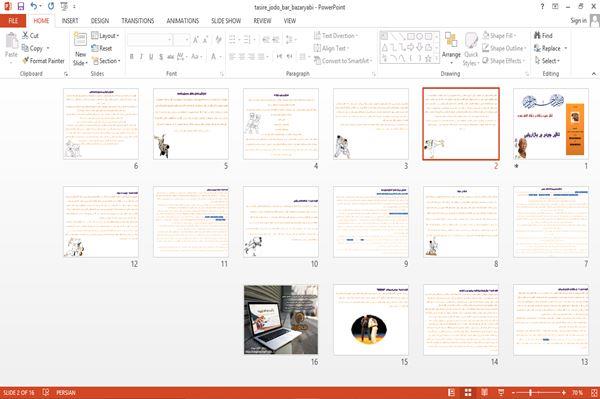Screen dimensions: 600x399
Task: Activate the Format Painter brush
Action: coord(43,61)
